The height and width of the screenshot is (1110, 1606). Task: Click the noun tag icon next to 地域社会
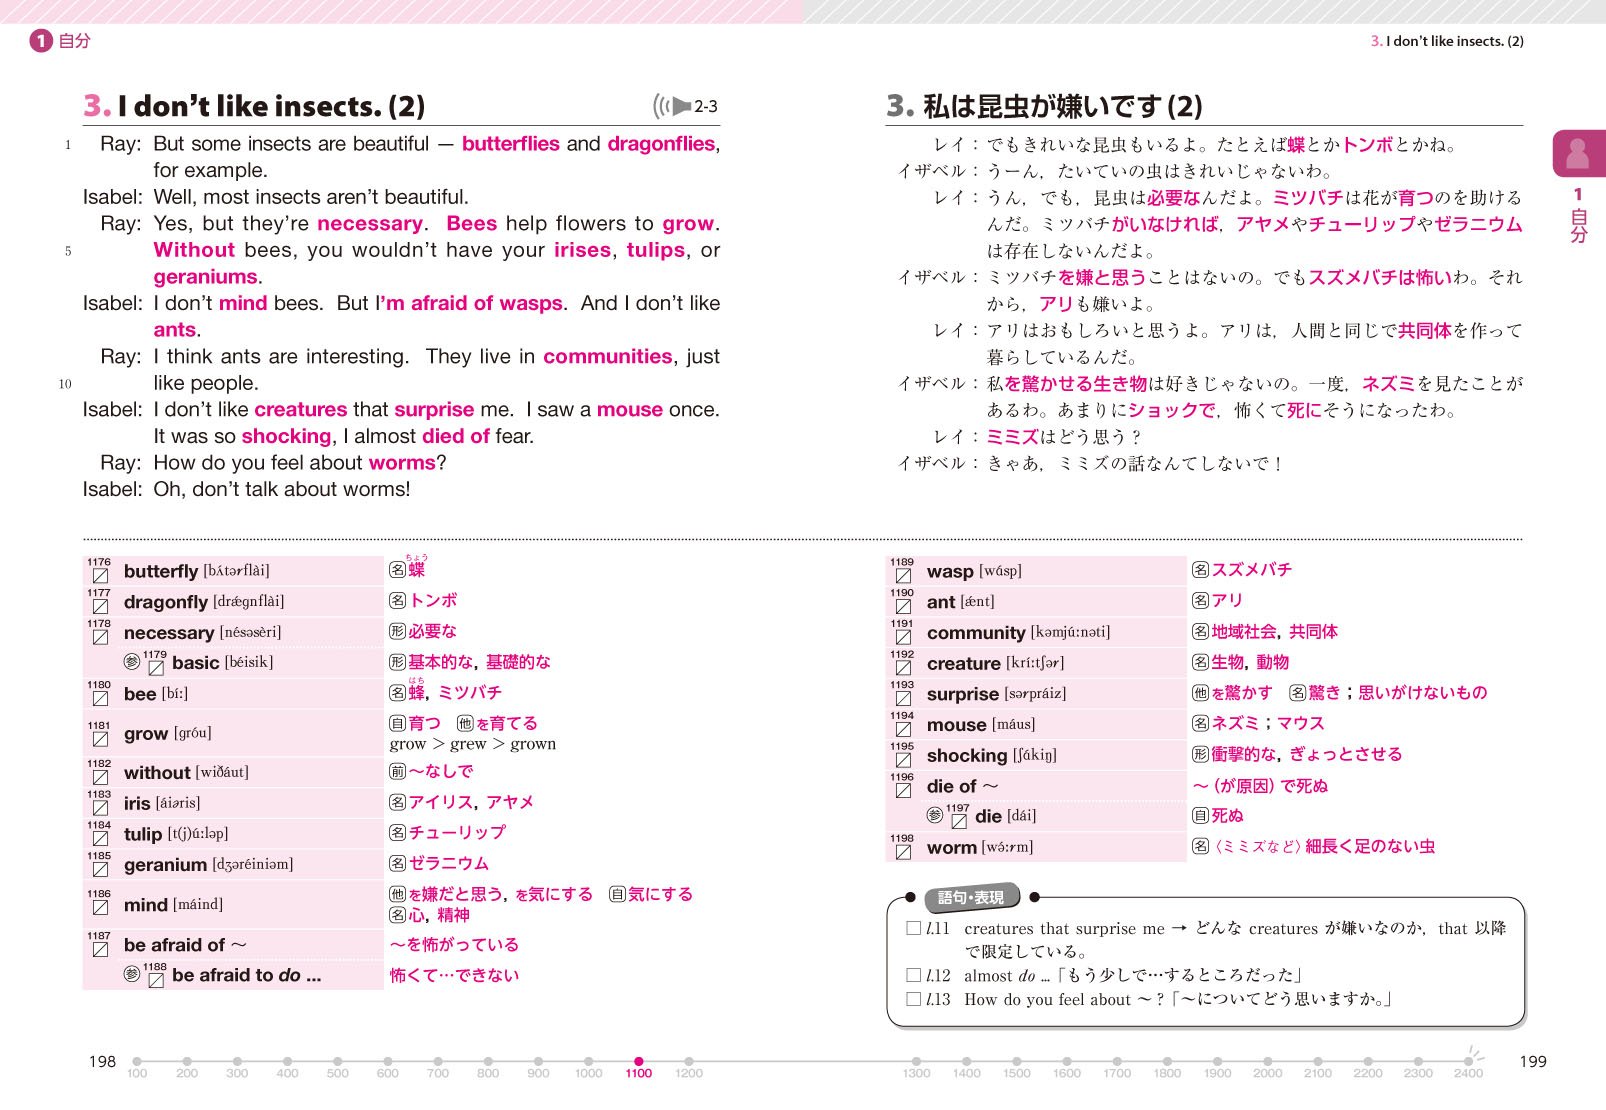(1201, 631)
